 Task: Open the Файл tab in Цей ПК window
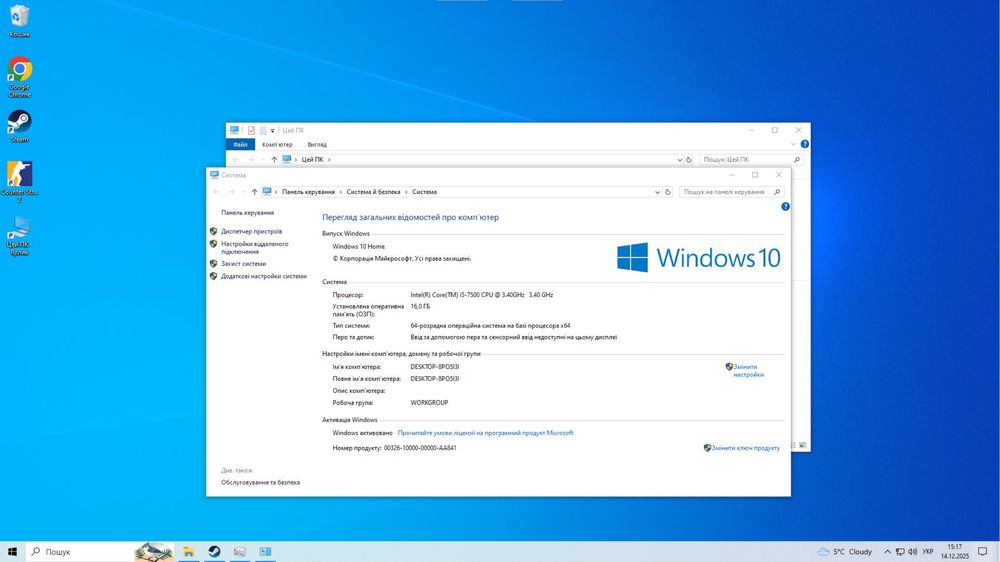pos(240,145)
